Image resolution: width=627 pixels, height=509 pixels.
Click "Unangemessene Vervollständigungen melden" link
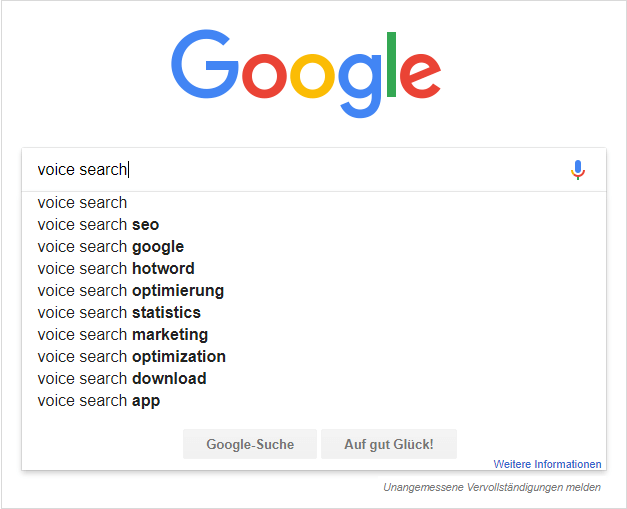(492, 488)
